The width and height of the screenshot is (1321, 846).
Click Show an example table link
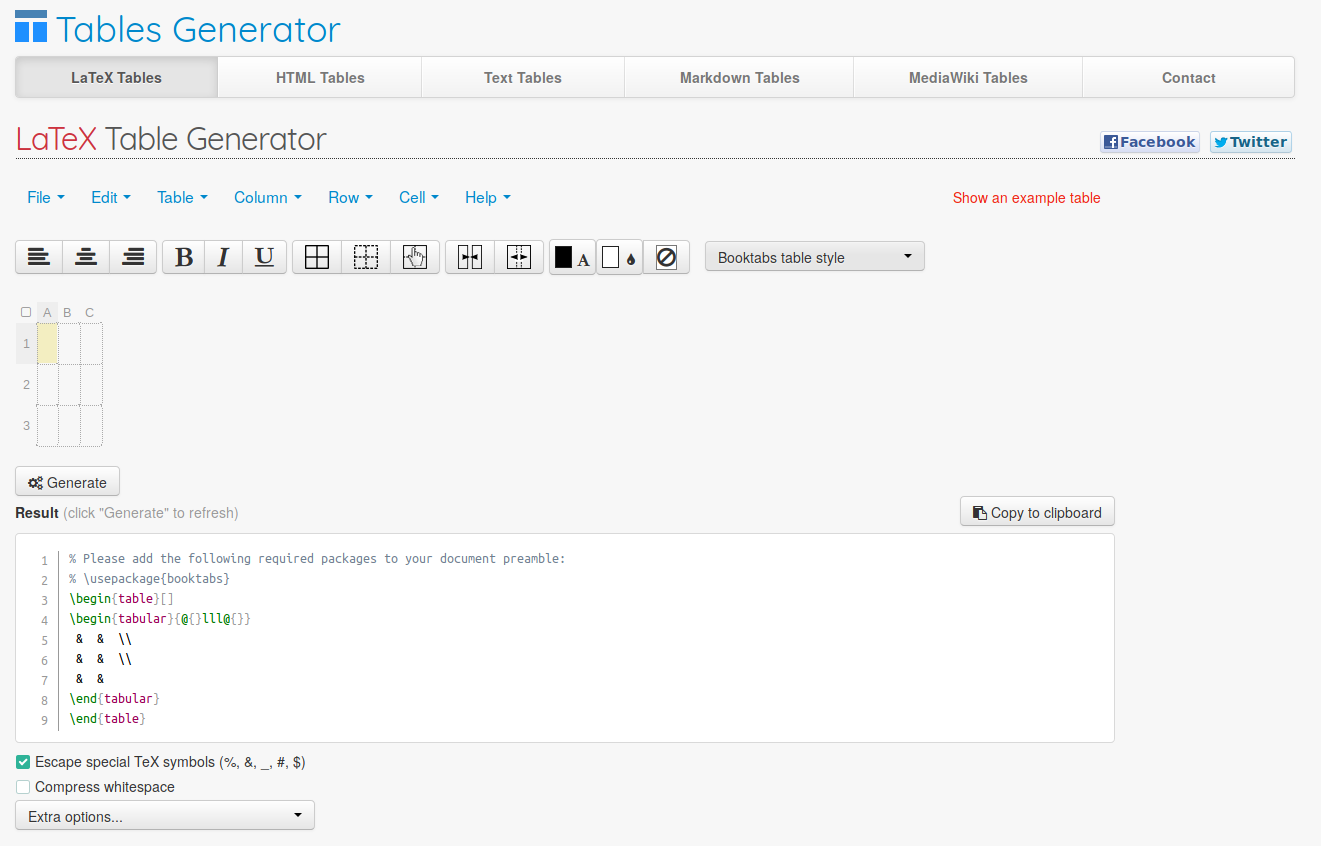pyautogui.click(x=1026, y=198)
